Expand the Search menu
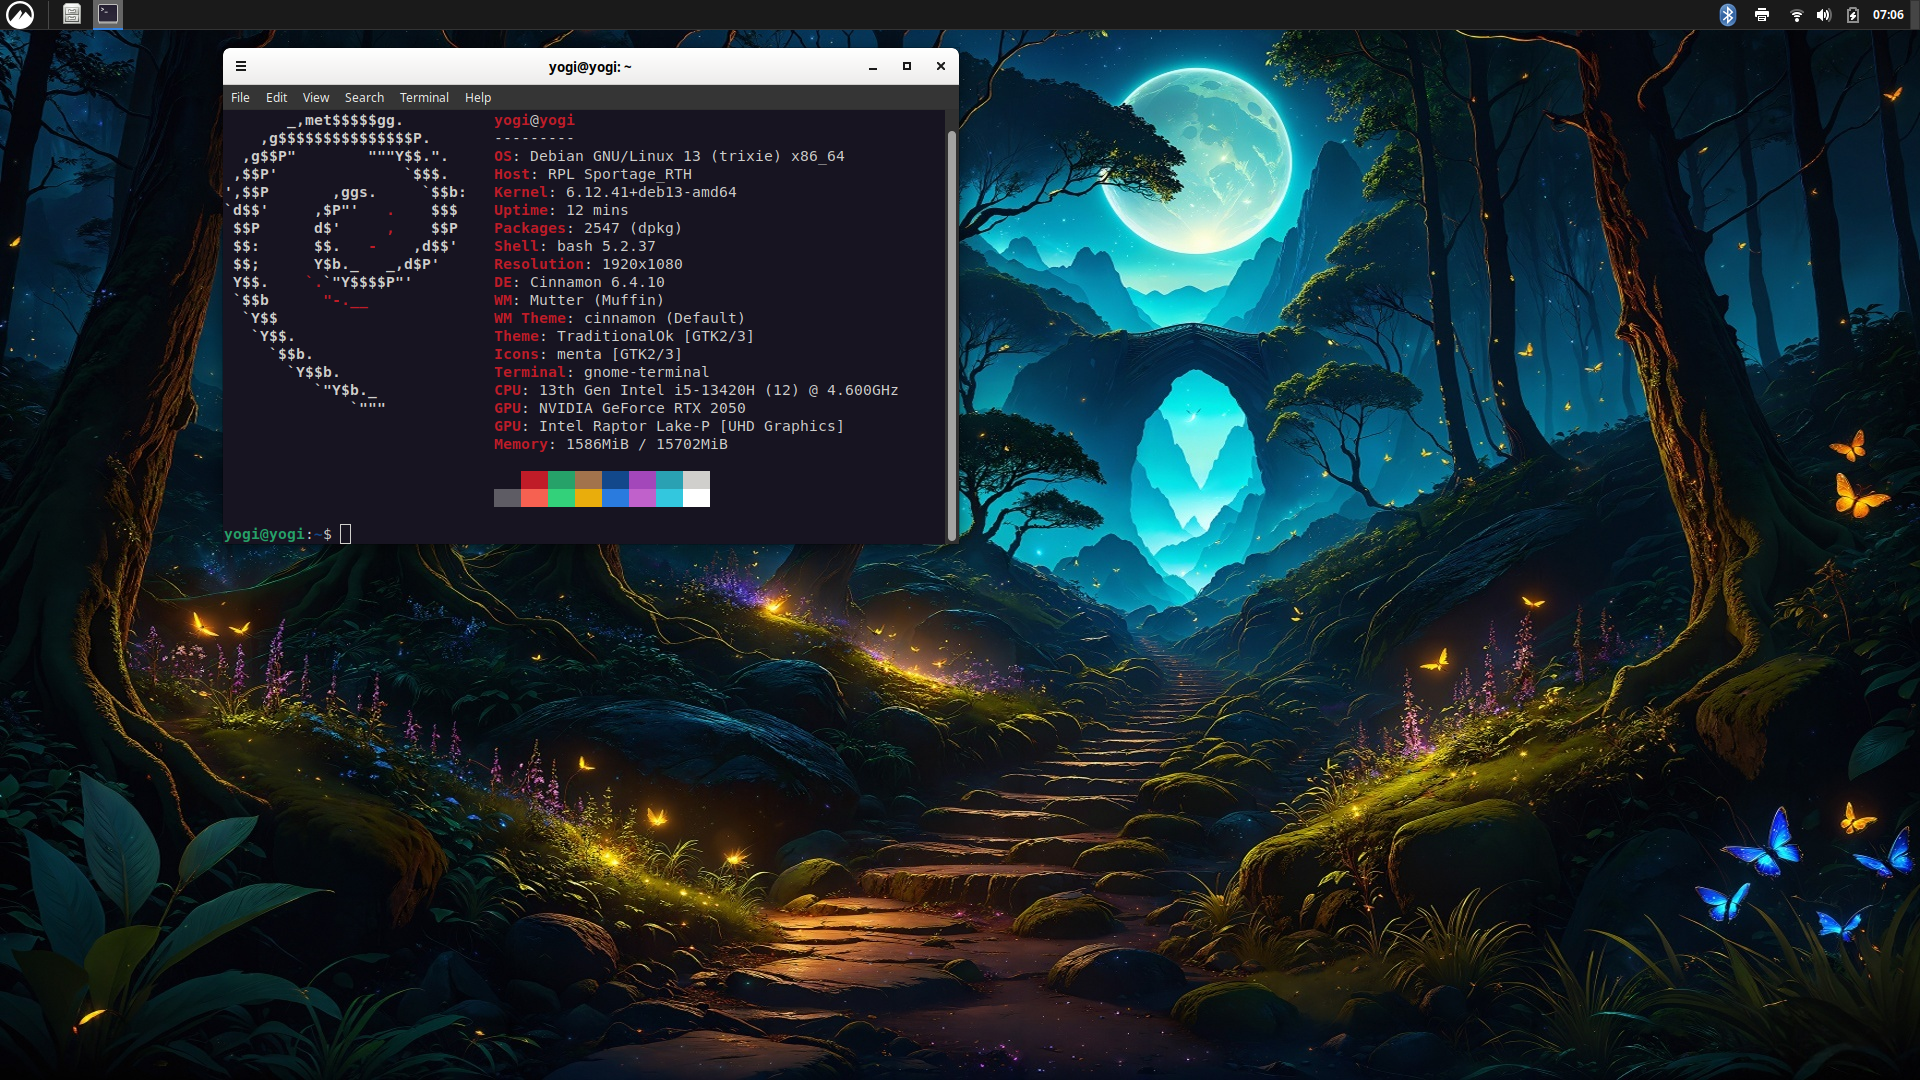Viewport: 1920px width, 1080px height. pos(364,98)
